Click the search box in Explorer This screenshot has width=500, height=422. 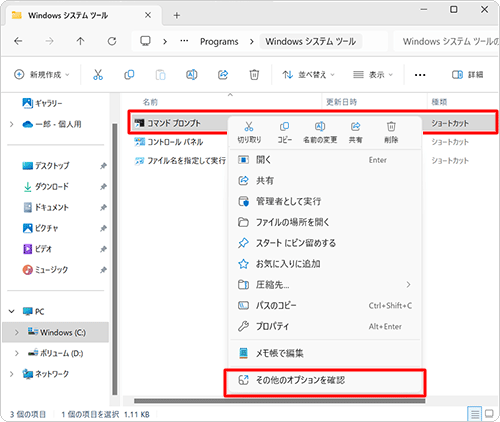pos(447,41)
